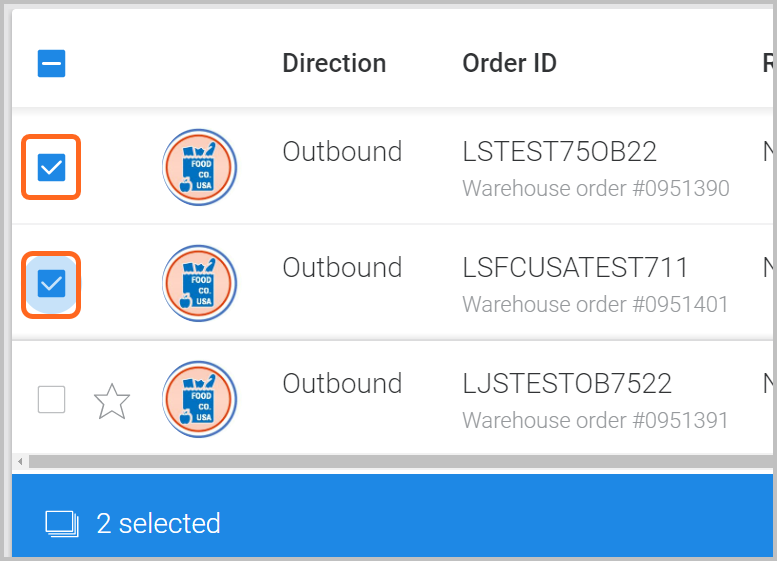The image size is (777, 561).
Task: Click Warehouse order #0951401 text
Action: (x=595, y=304)
